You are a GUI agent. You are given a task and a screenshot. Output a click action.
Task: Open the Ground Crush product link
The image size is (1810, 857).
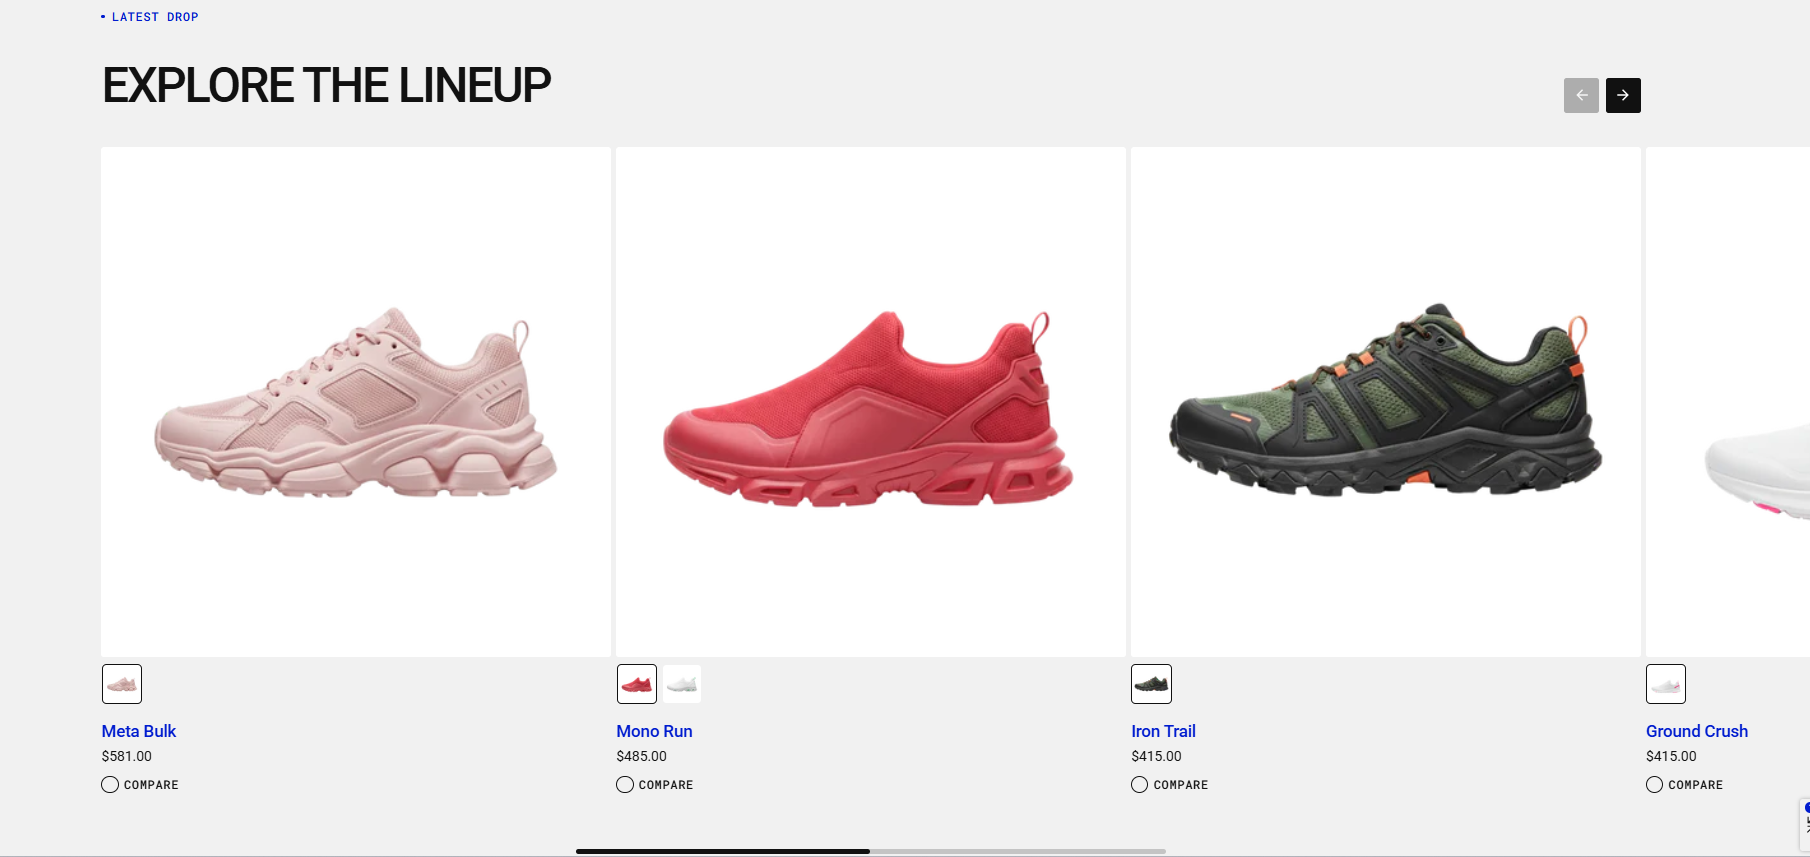(1697, 731)
